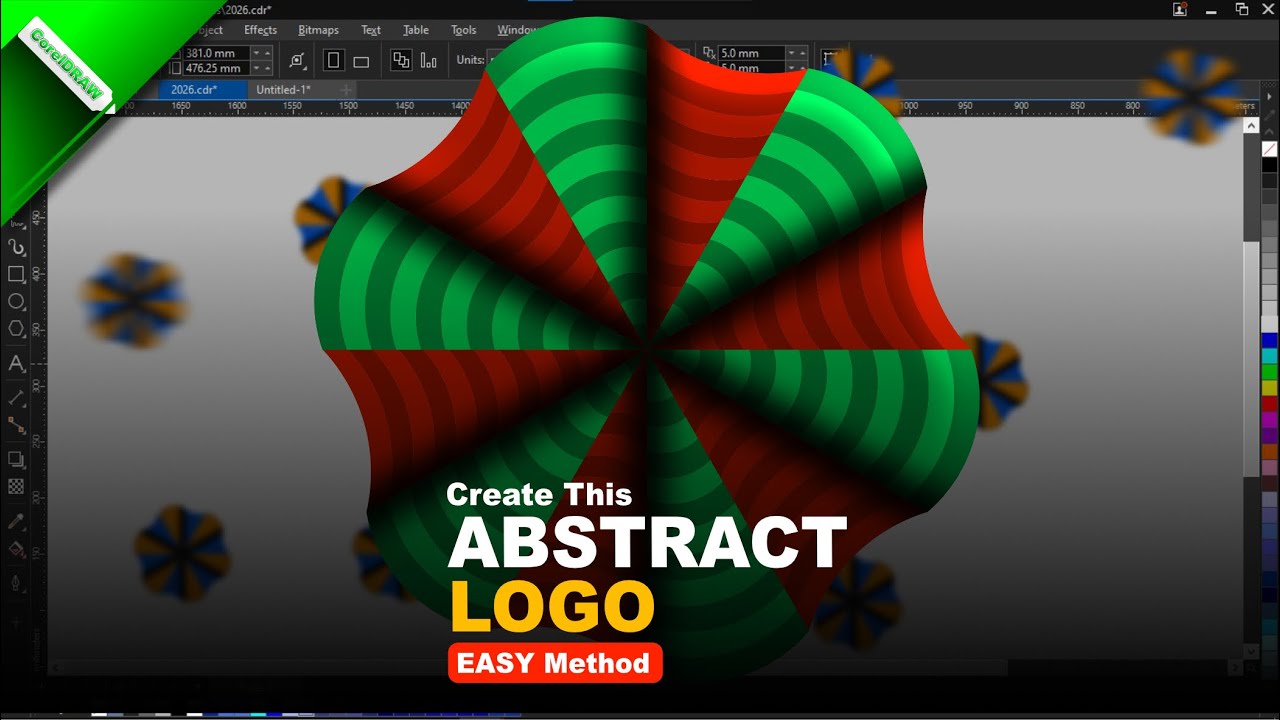Add a new document with plus tab
Viewport: 1280px width, 720px height.
coord(346,90)
